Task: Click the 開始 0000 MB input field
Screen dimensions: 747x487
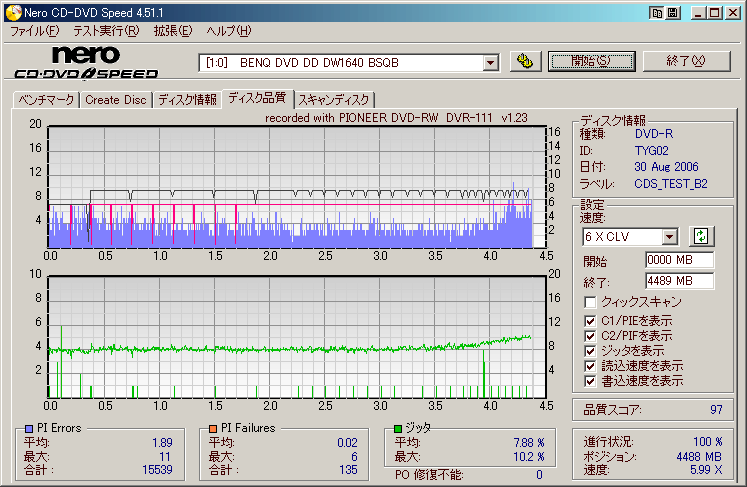Action: (x=680, y=260)
